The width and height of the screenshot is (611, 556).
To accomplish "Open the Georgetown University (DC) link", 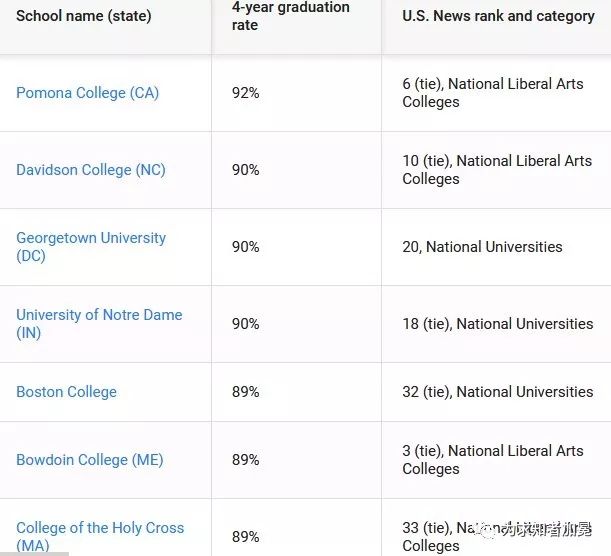I will tap(91, 247).
